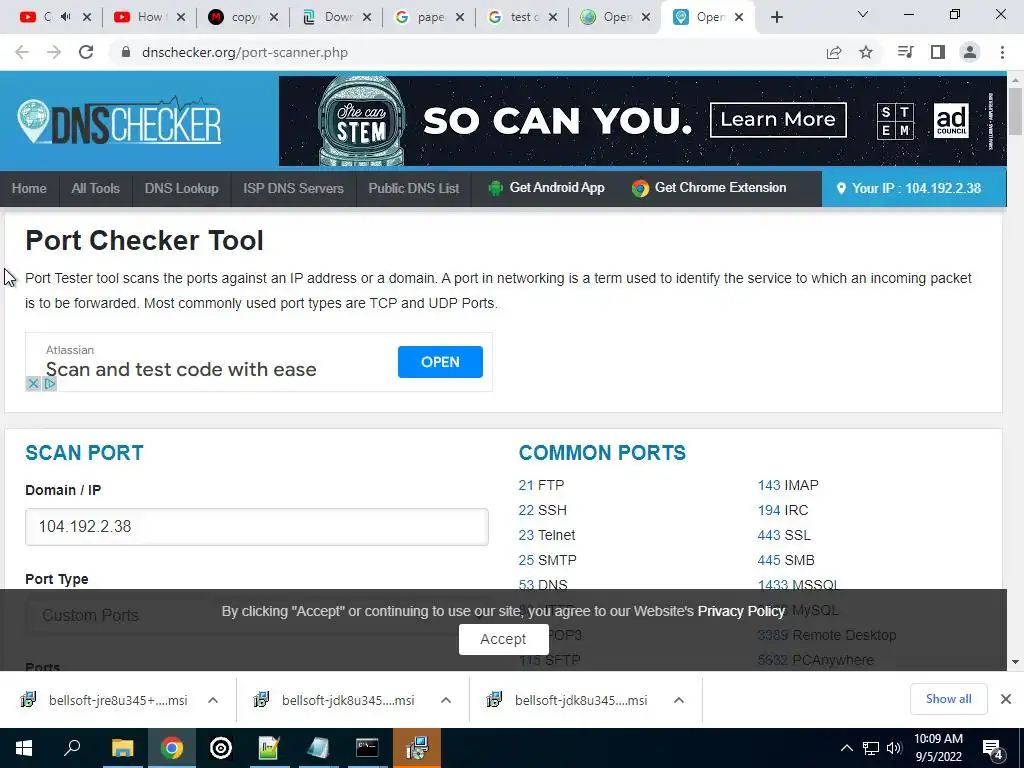This screenshot has width=1024, height=768.
Task: Click the page vertical scrollbar thumb
Action: click(1015, 111)
